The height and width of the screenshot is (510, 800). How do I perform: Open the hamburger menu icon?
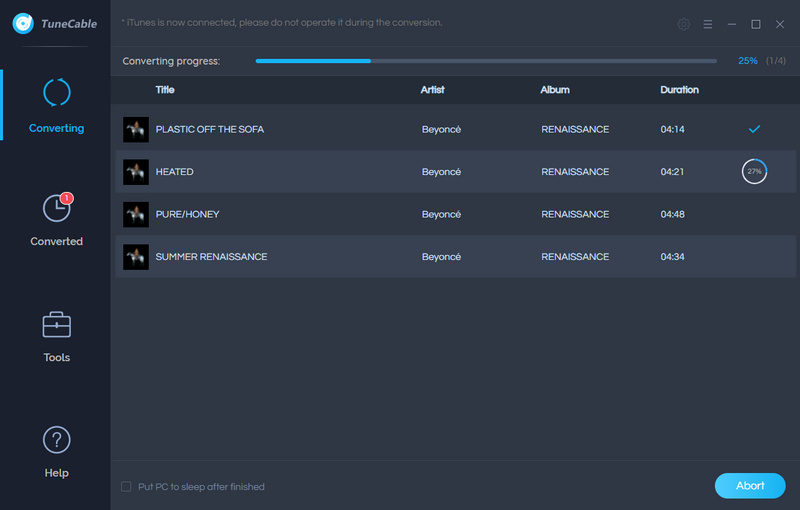[x=708, y=24]
